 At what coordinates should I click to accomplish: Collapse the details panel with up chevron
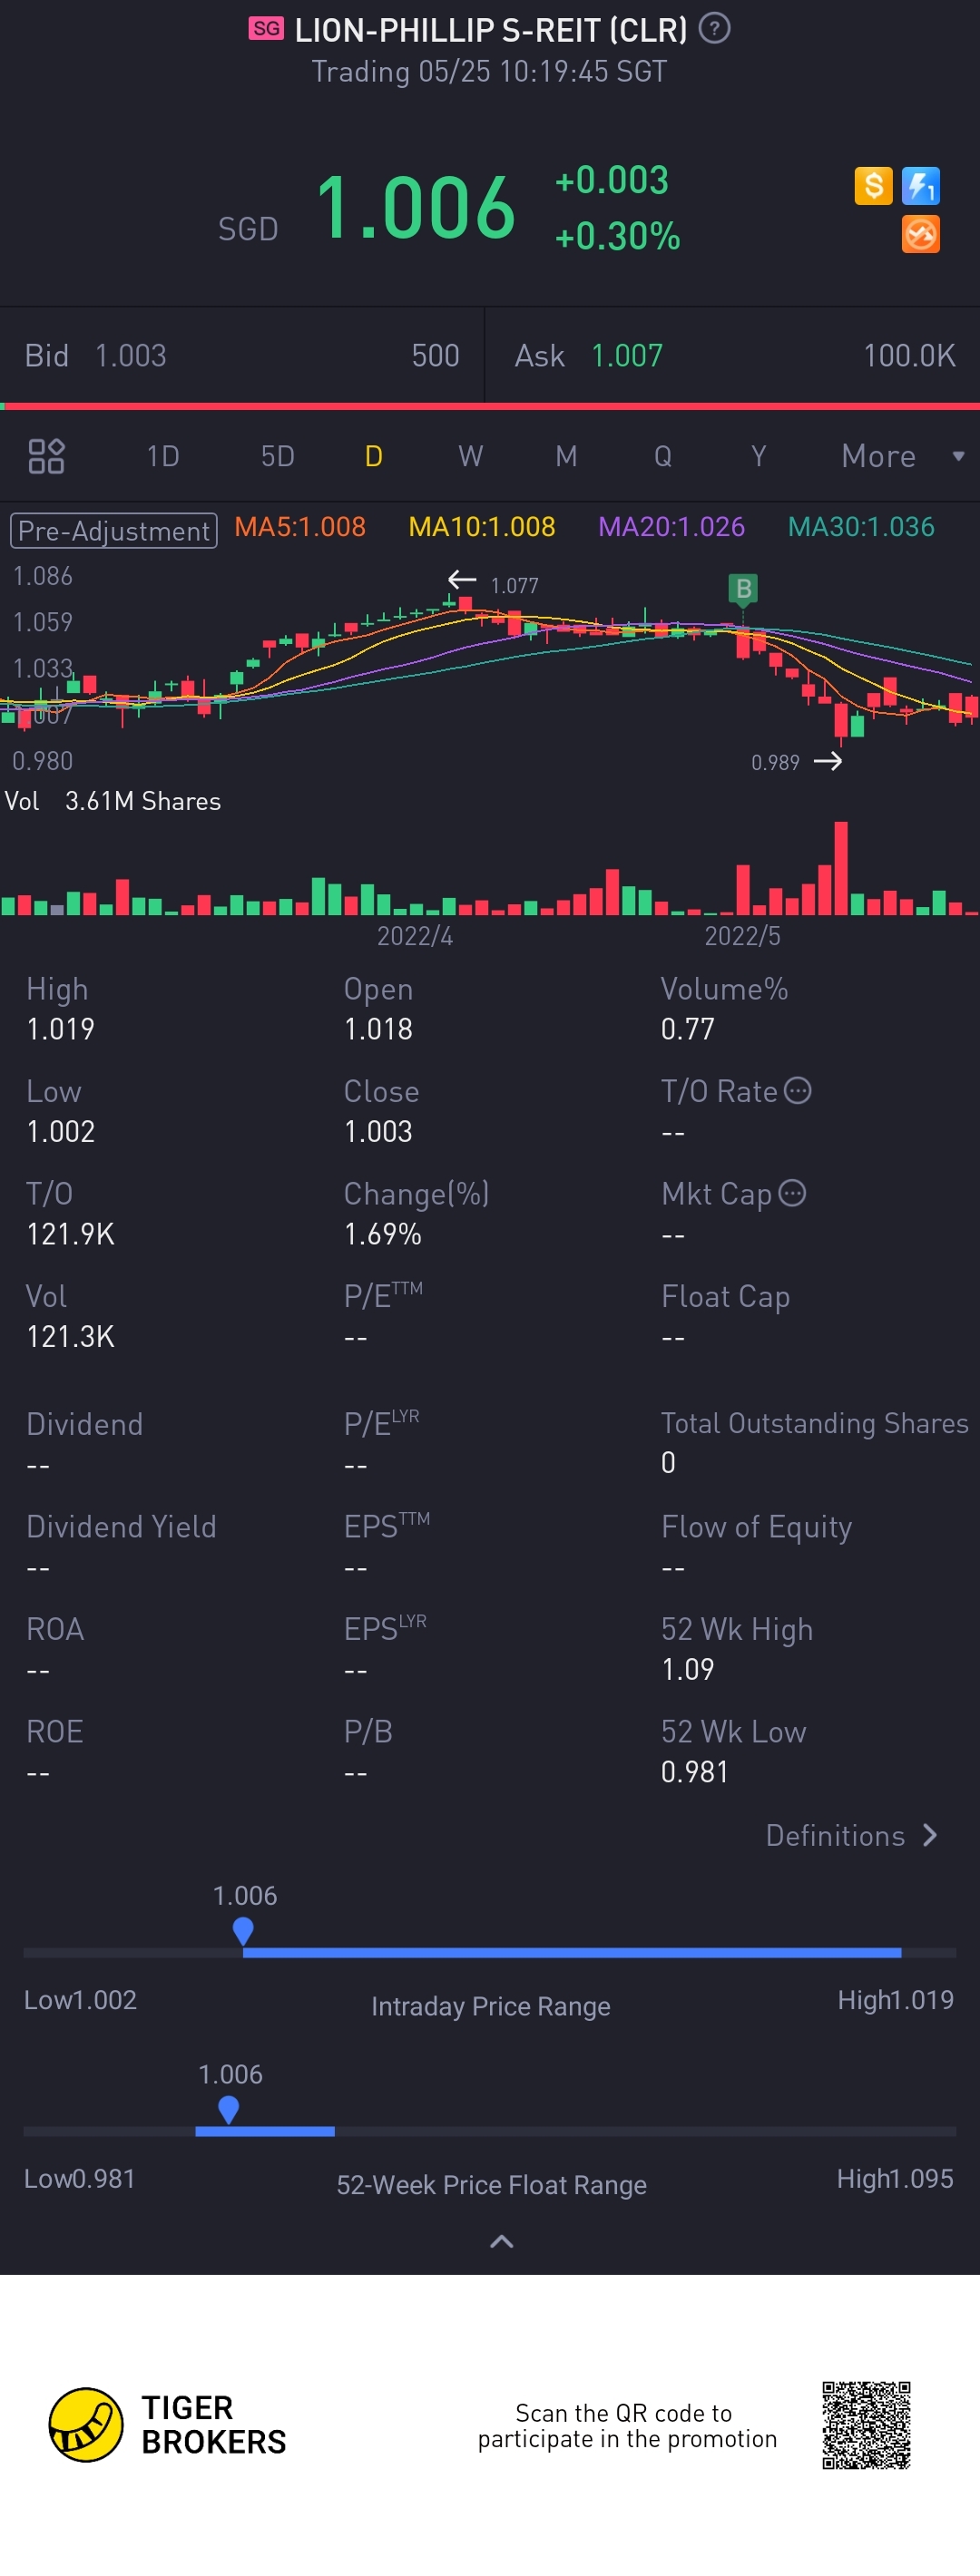(x=501, y=2241)
